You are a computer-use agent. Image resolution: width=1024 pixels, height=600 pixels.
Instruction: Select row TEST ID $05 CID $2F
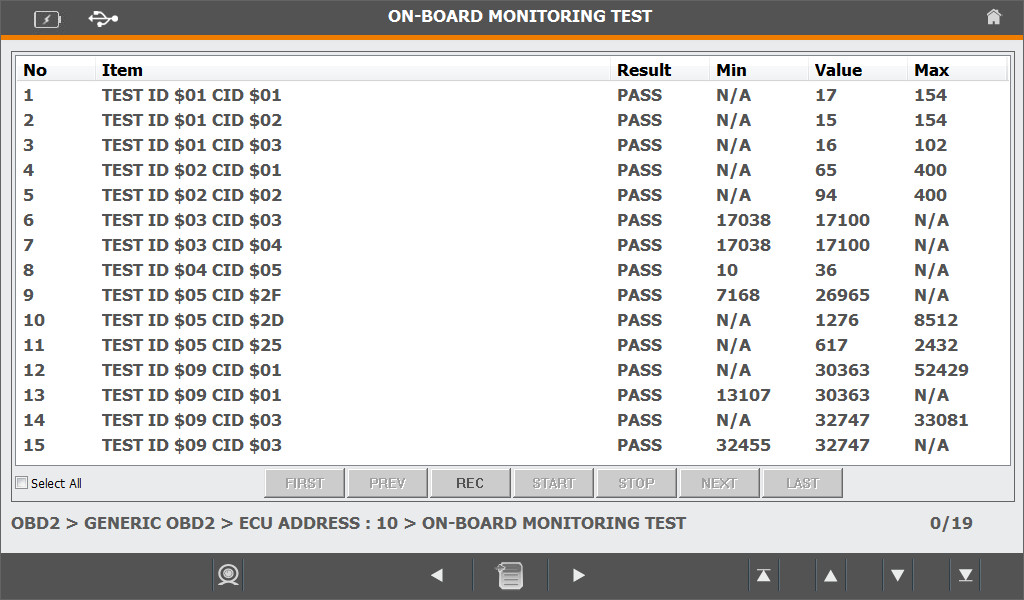tap(192, 295)
